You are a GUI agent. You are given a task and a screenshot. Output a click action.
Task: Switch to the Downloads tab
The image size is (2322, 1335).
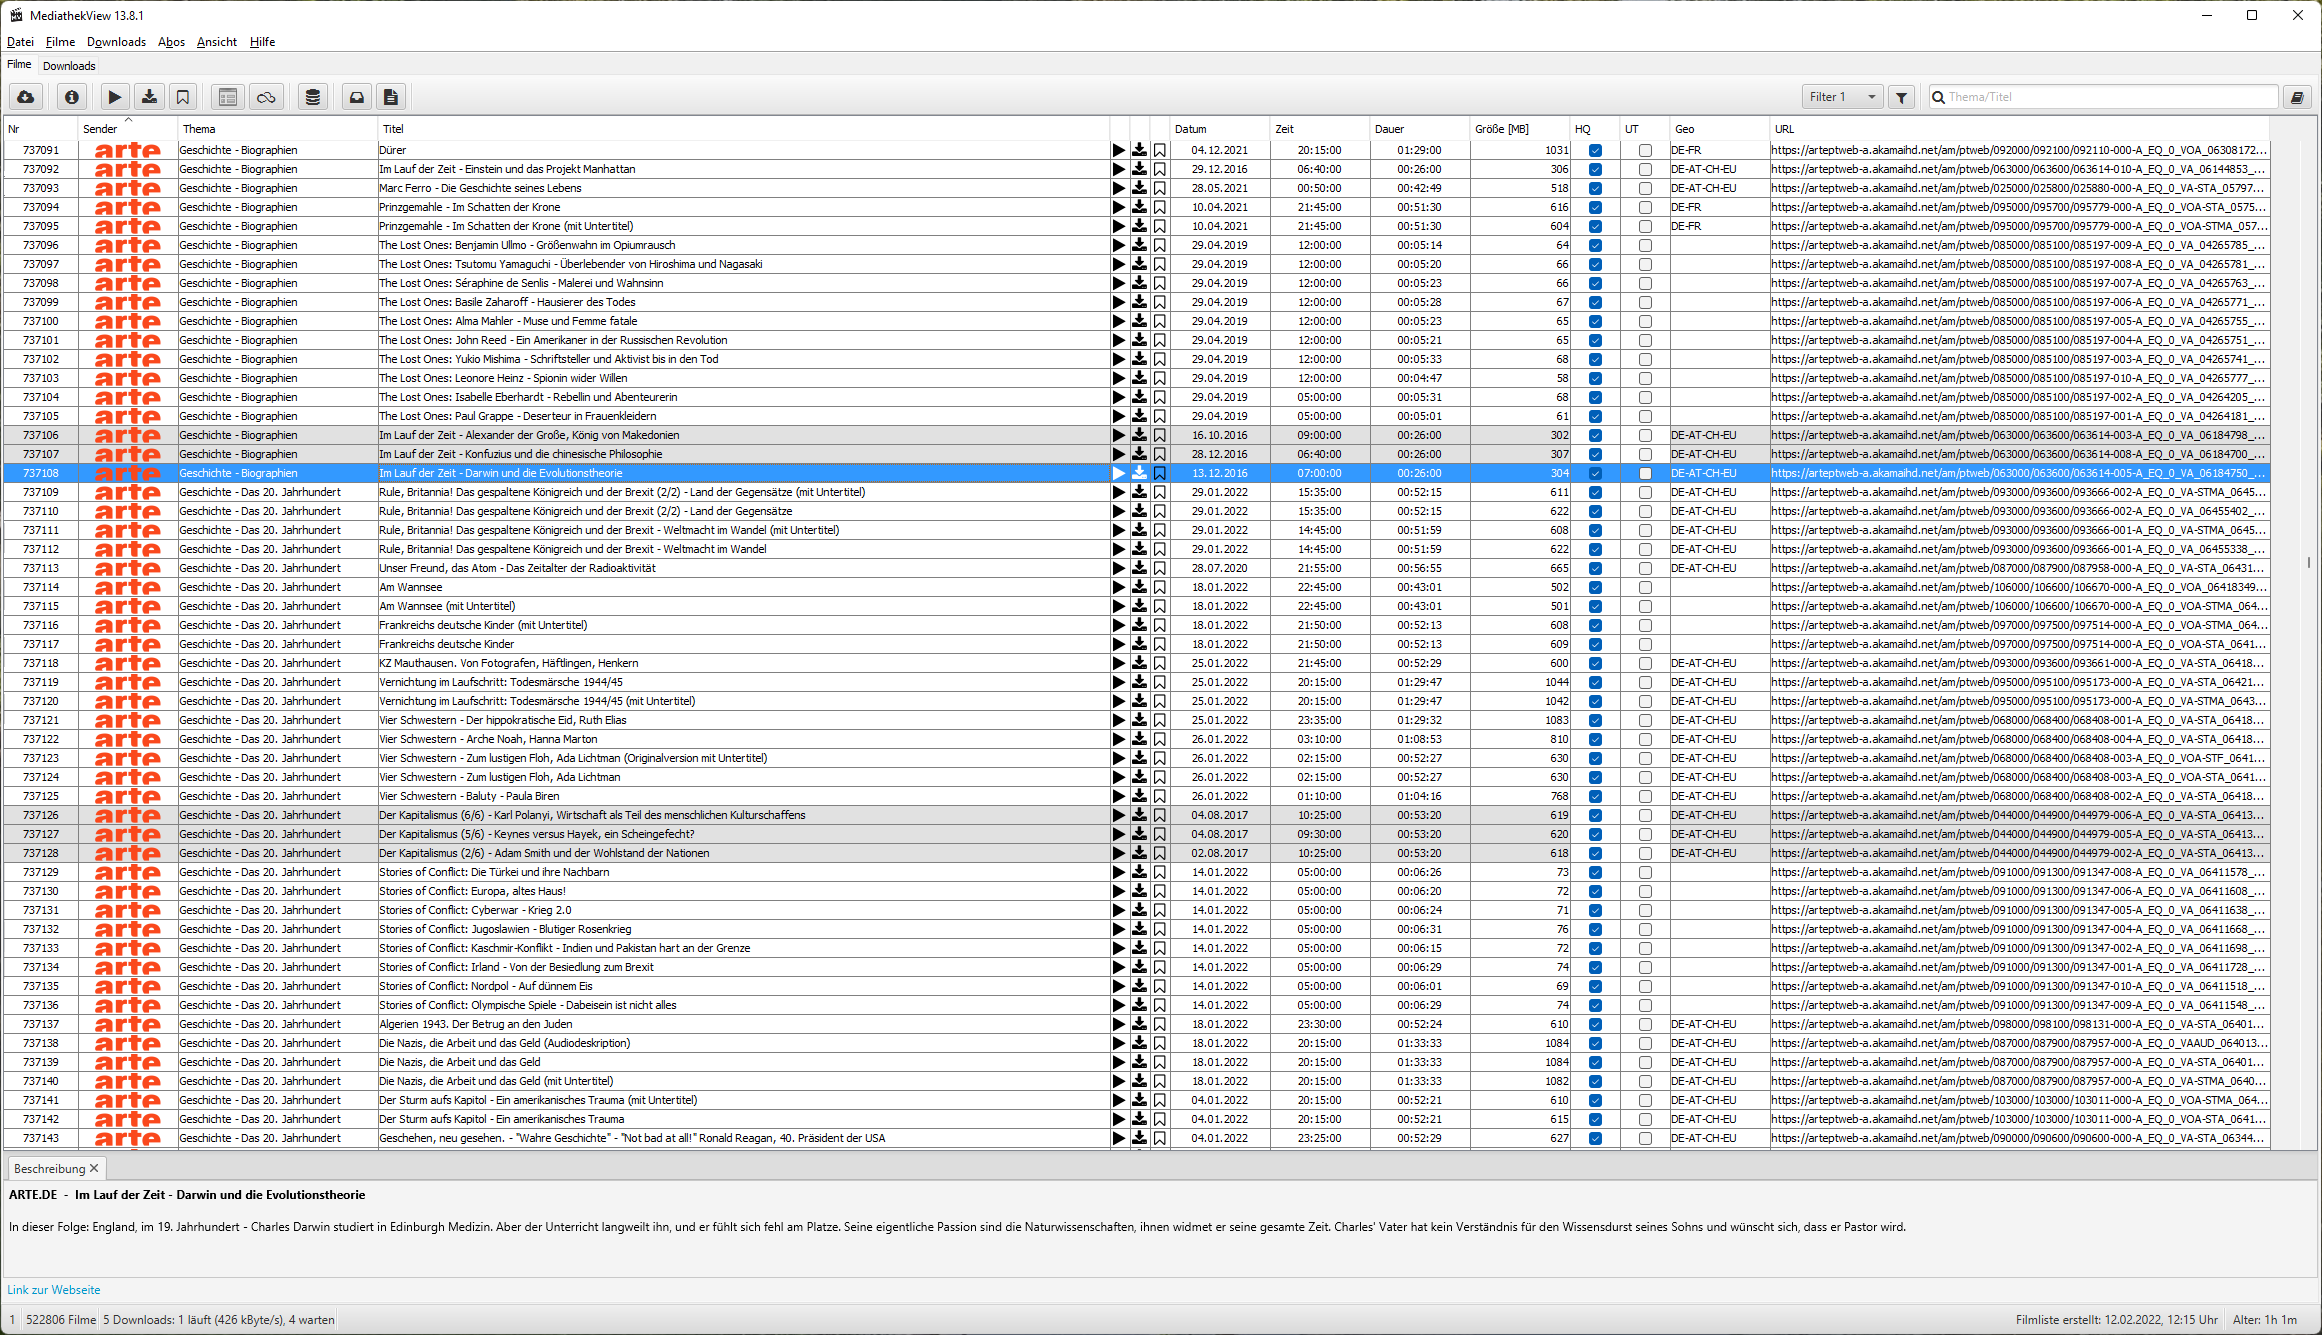pyautogui.click(x=69, y=66)
